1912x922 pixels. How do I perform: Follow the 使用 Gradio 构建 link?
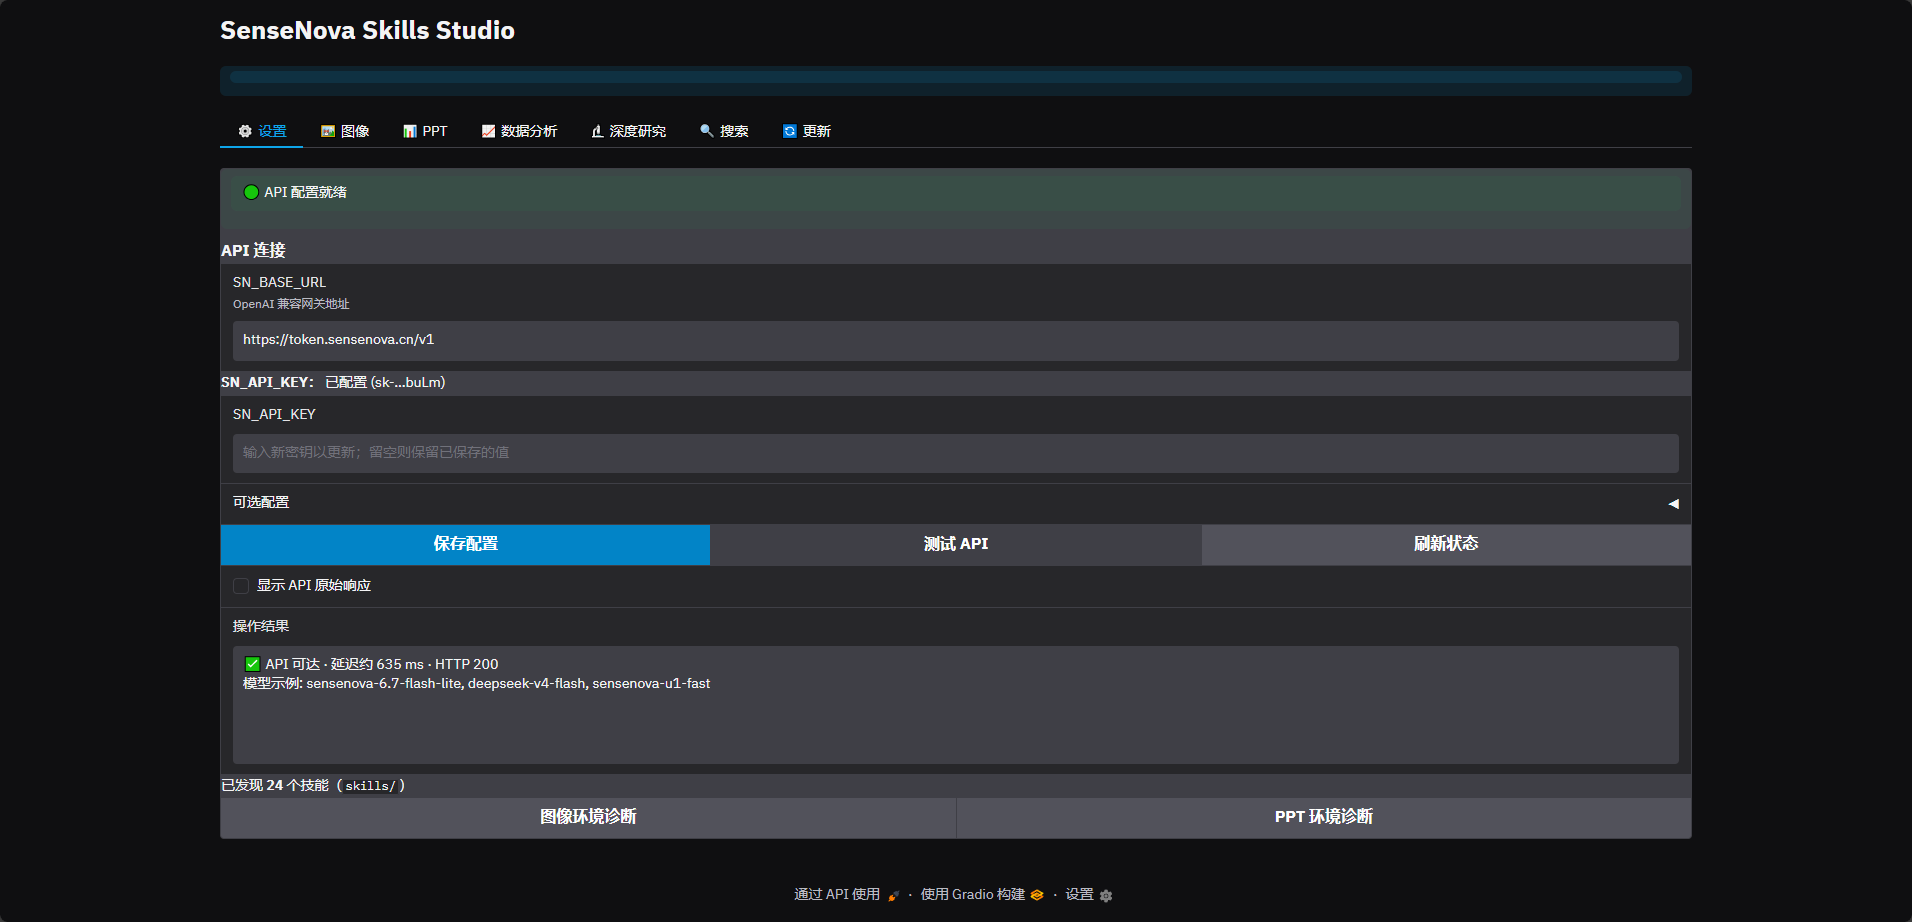pyautogui.click(x=982, y=895)
